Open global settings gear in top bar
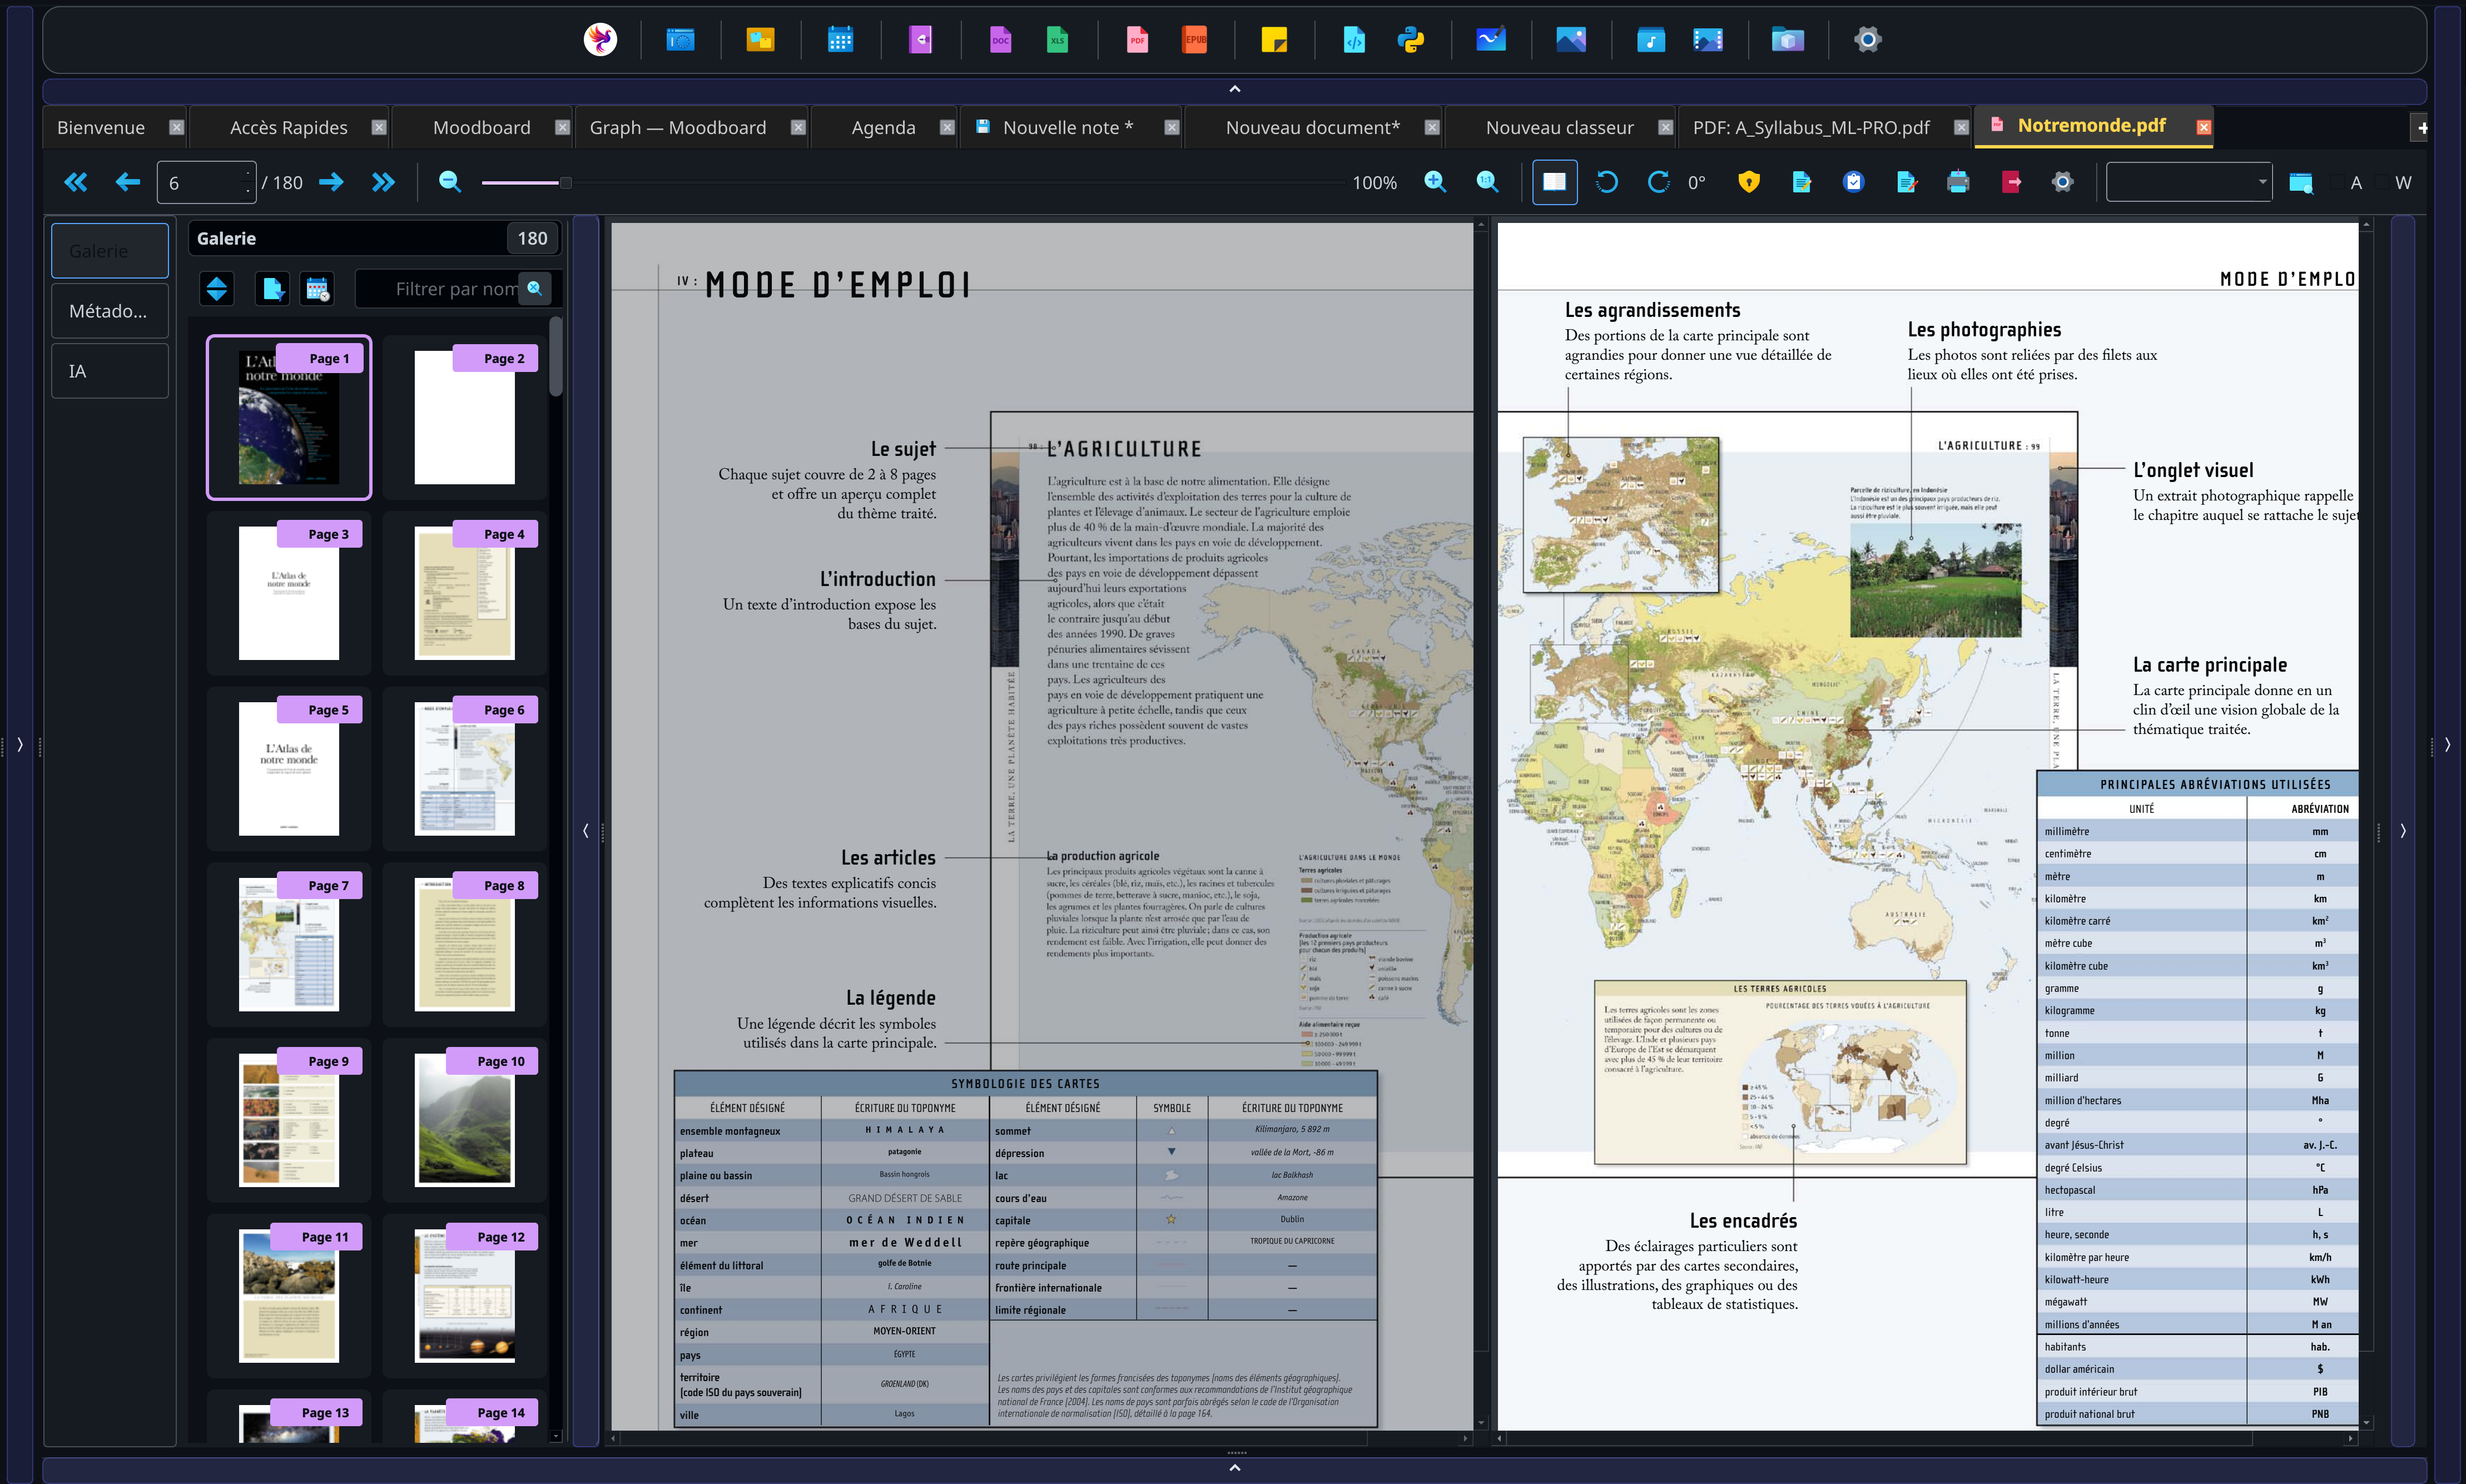Image resolution: width=2466 pixels, height=1484 pixels. coord(1868,40)
